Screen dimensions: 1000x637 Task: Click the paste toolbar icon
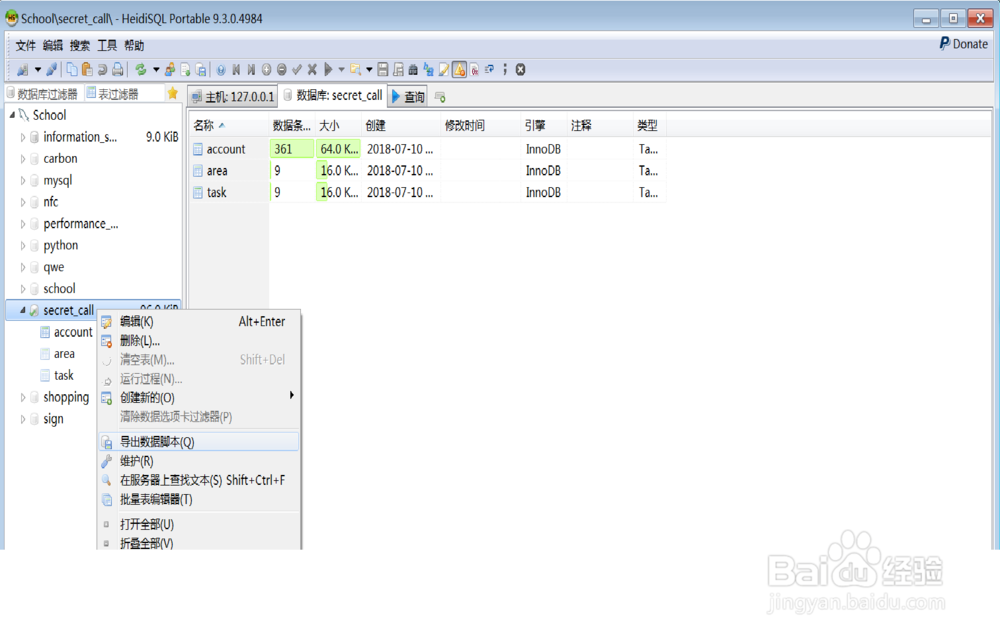[88, 69]
